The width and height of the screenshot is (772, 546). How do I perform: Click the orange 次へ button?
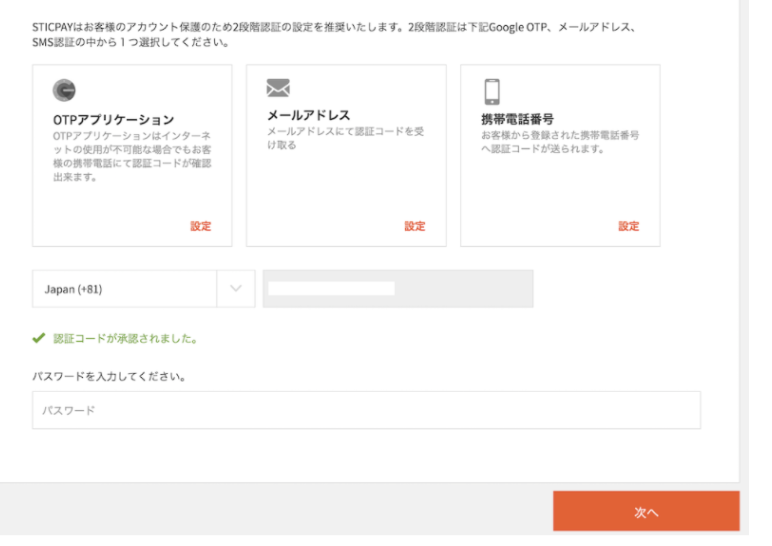pos(646,511)
